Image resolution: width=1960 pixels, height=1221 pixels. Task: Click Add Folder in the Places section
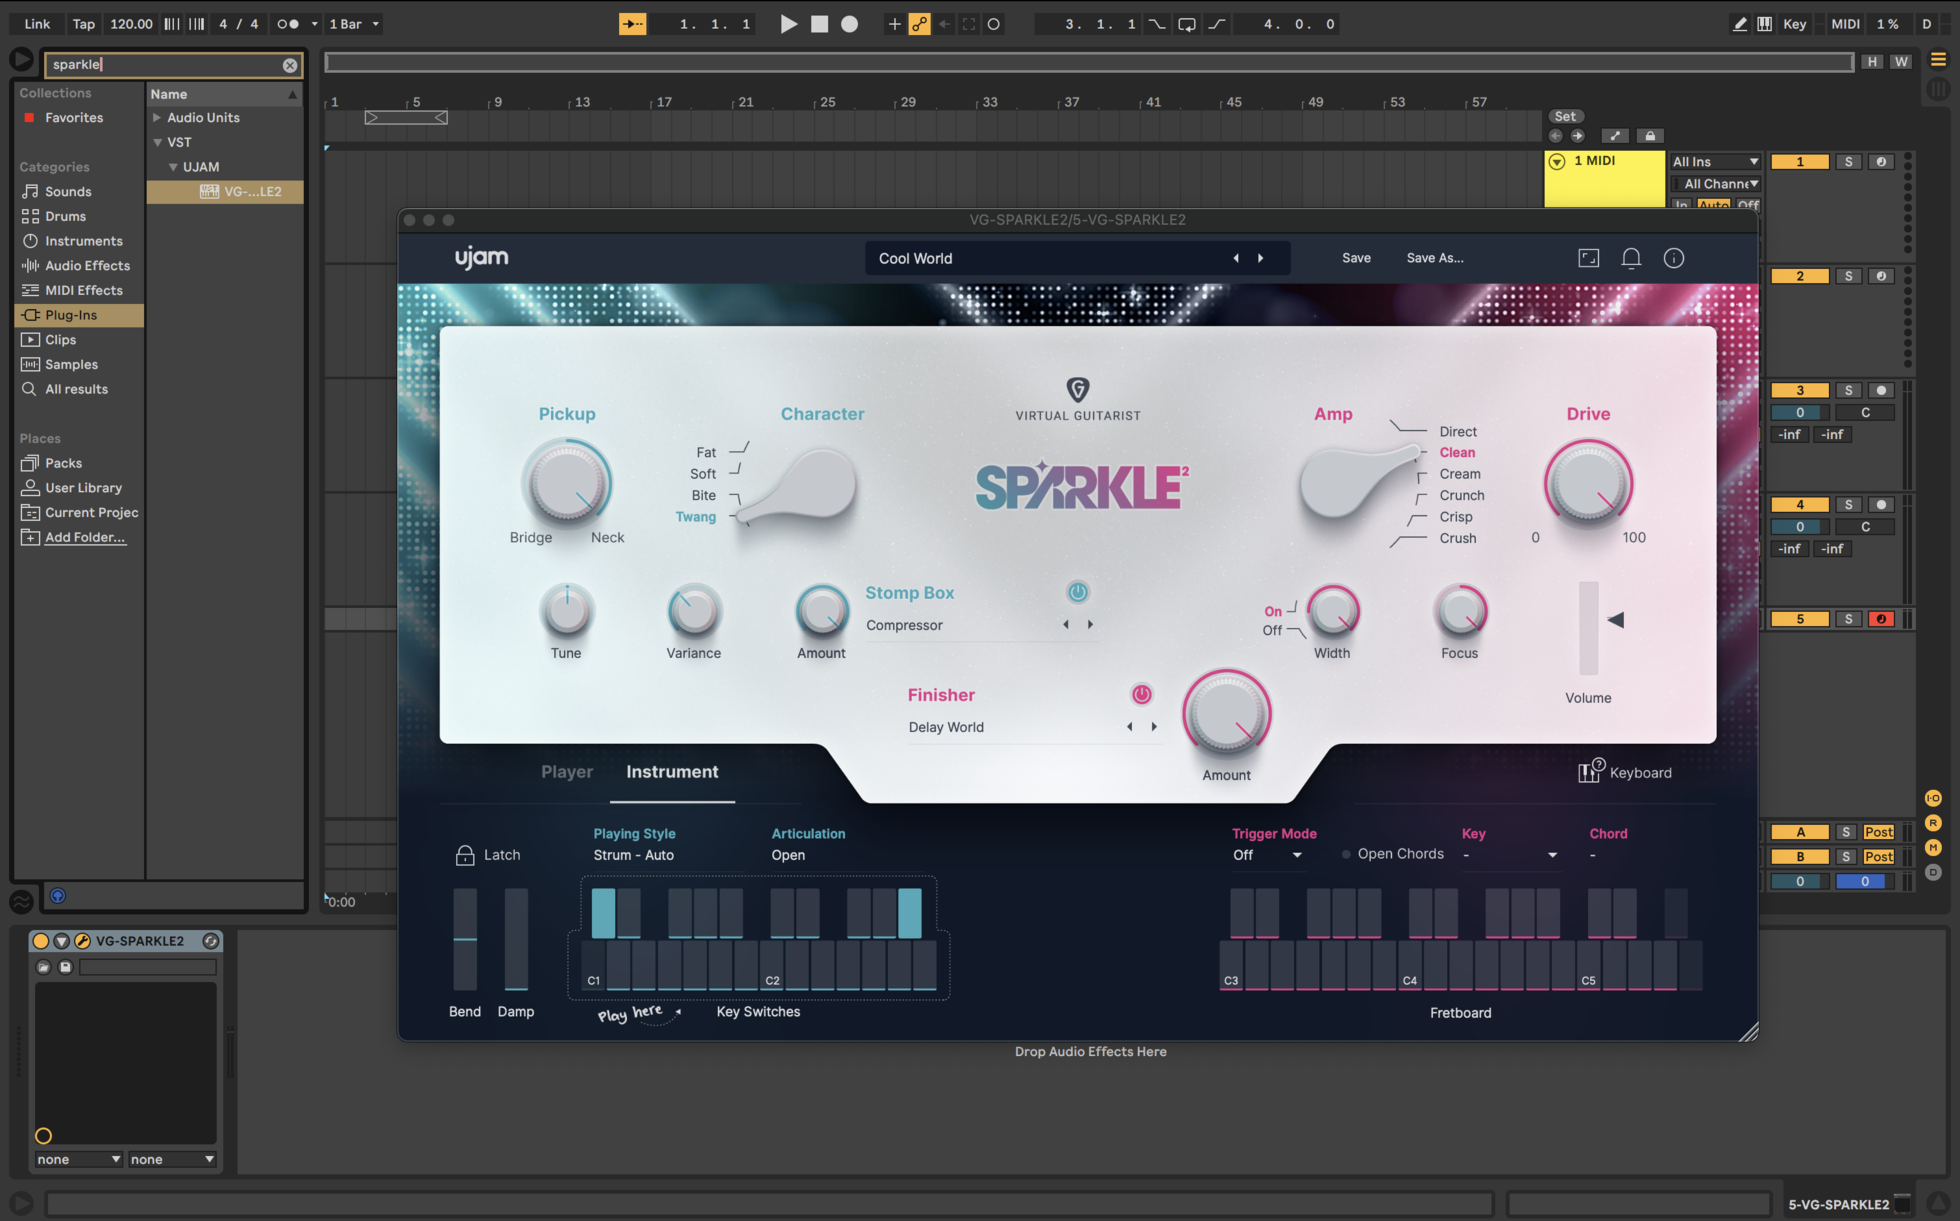pos(84,537)
